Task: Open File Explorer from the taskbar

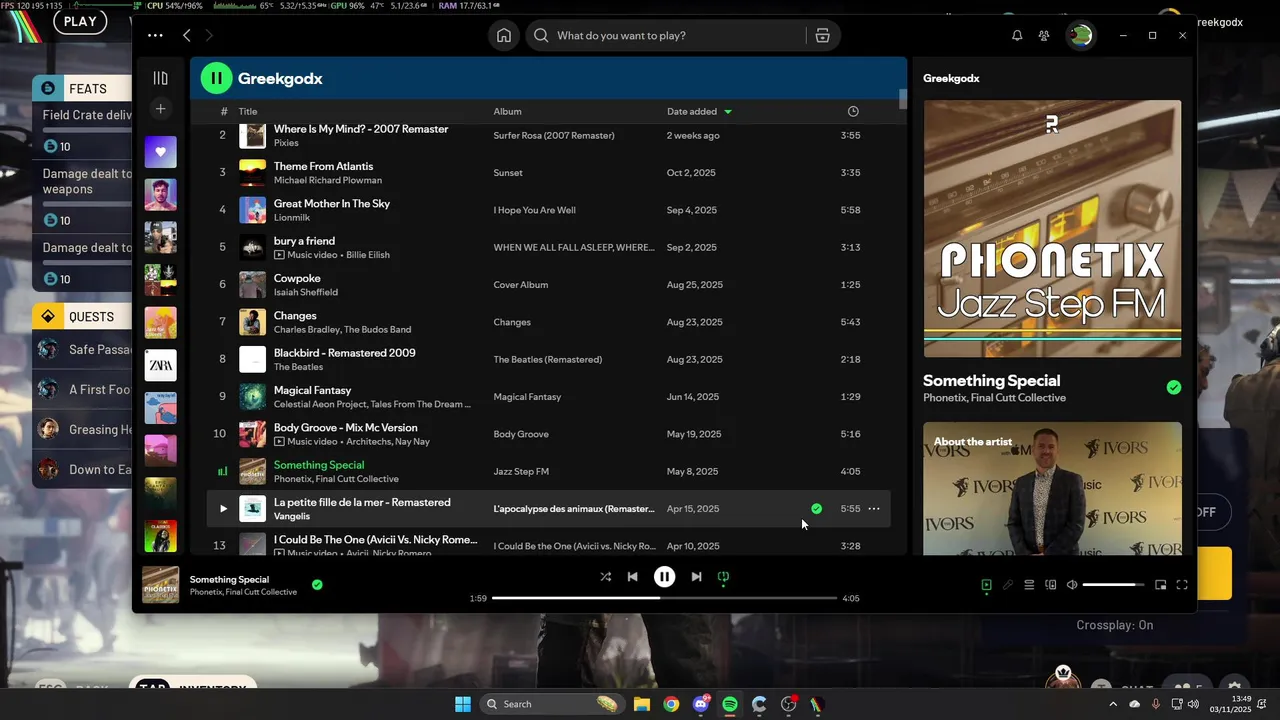Action: tap(642, 704)
